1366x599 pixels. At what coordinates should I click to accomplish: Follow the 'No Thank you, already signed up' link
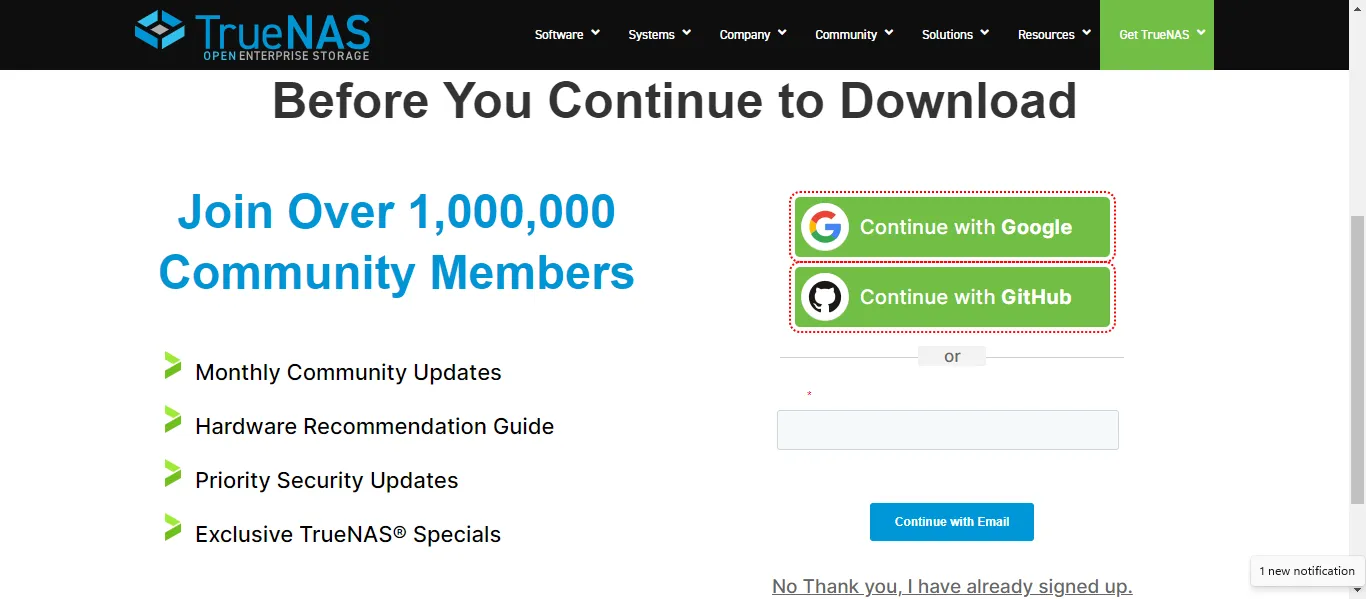click(952, 587)
